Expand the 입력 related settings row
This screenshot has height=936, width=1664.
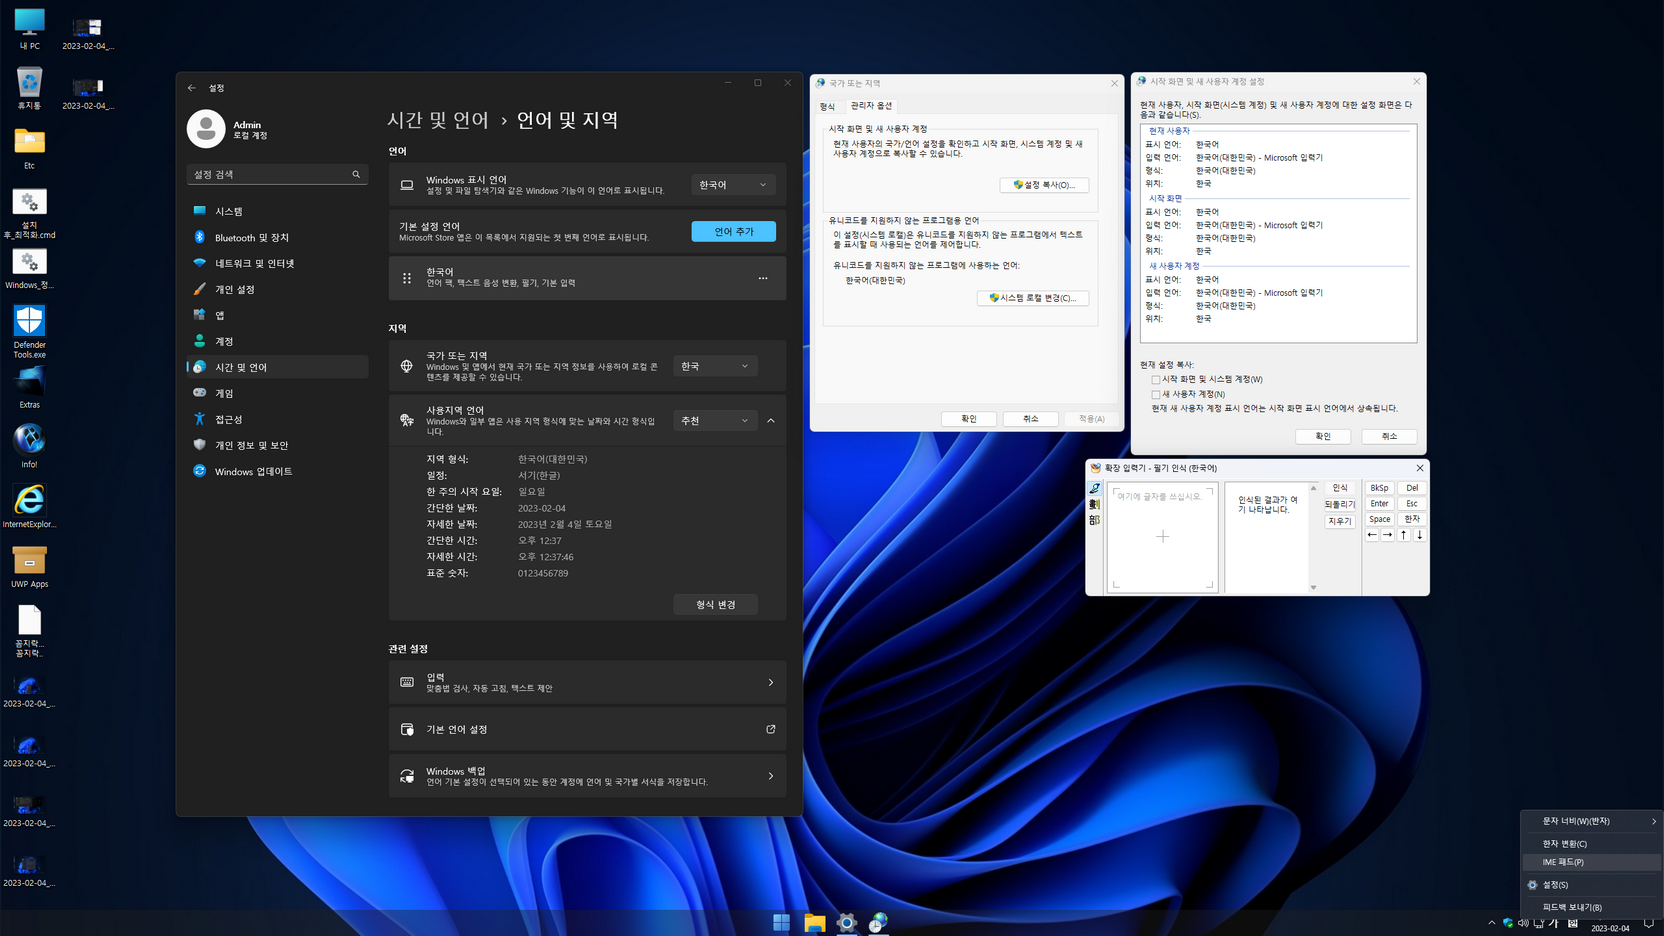click(x=587, y=682)
